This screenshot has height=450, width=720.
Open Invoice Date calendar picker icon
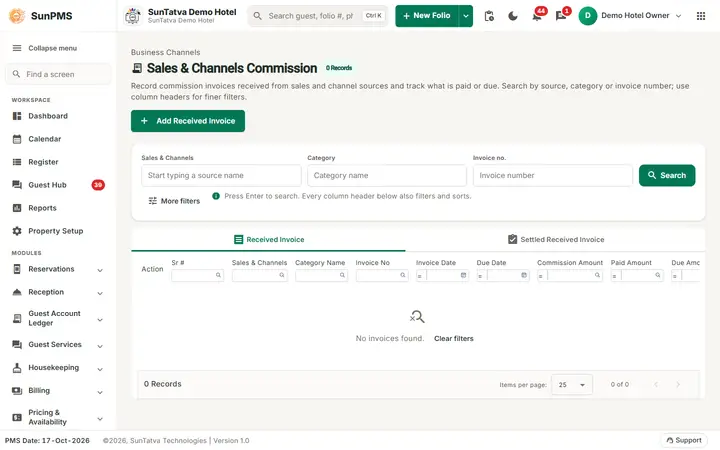click(463, 276)
